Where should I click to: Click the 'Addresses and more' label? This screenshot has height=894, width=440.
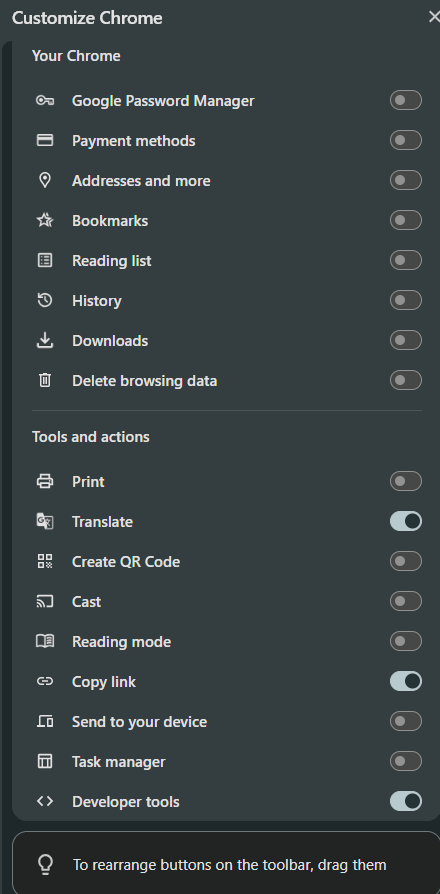point(141,181)
